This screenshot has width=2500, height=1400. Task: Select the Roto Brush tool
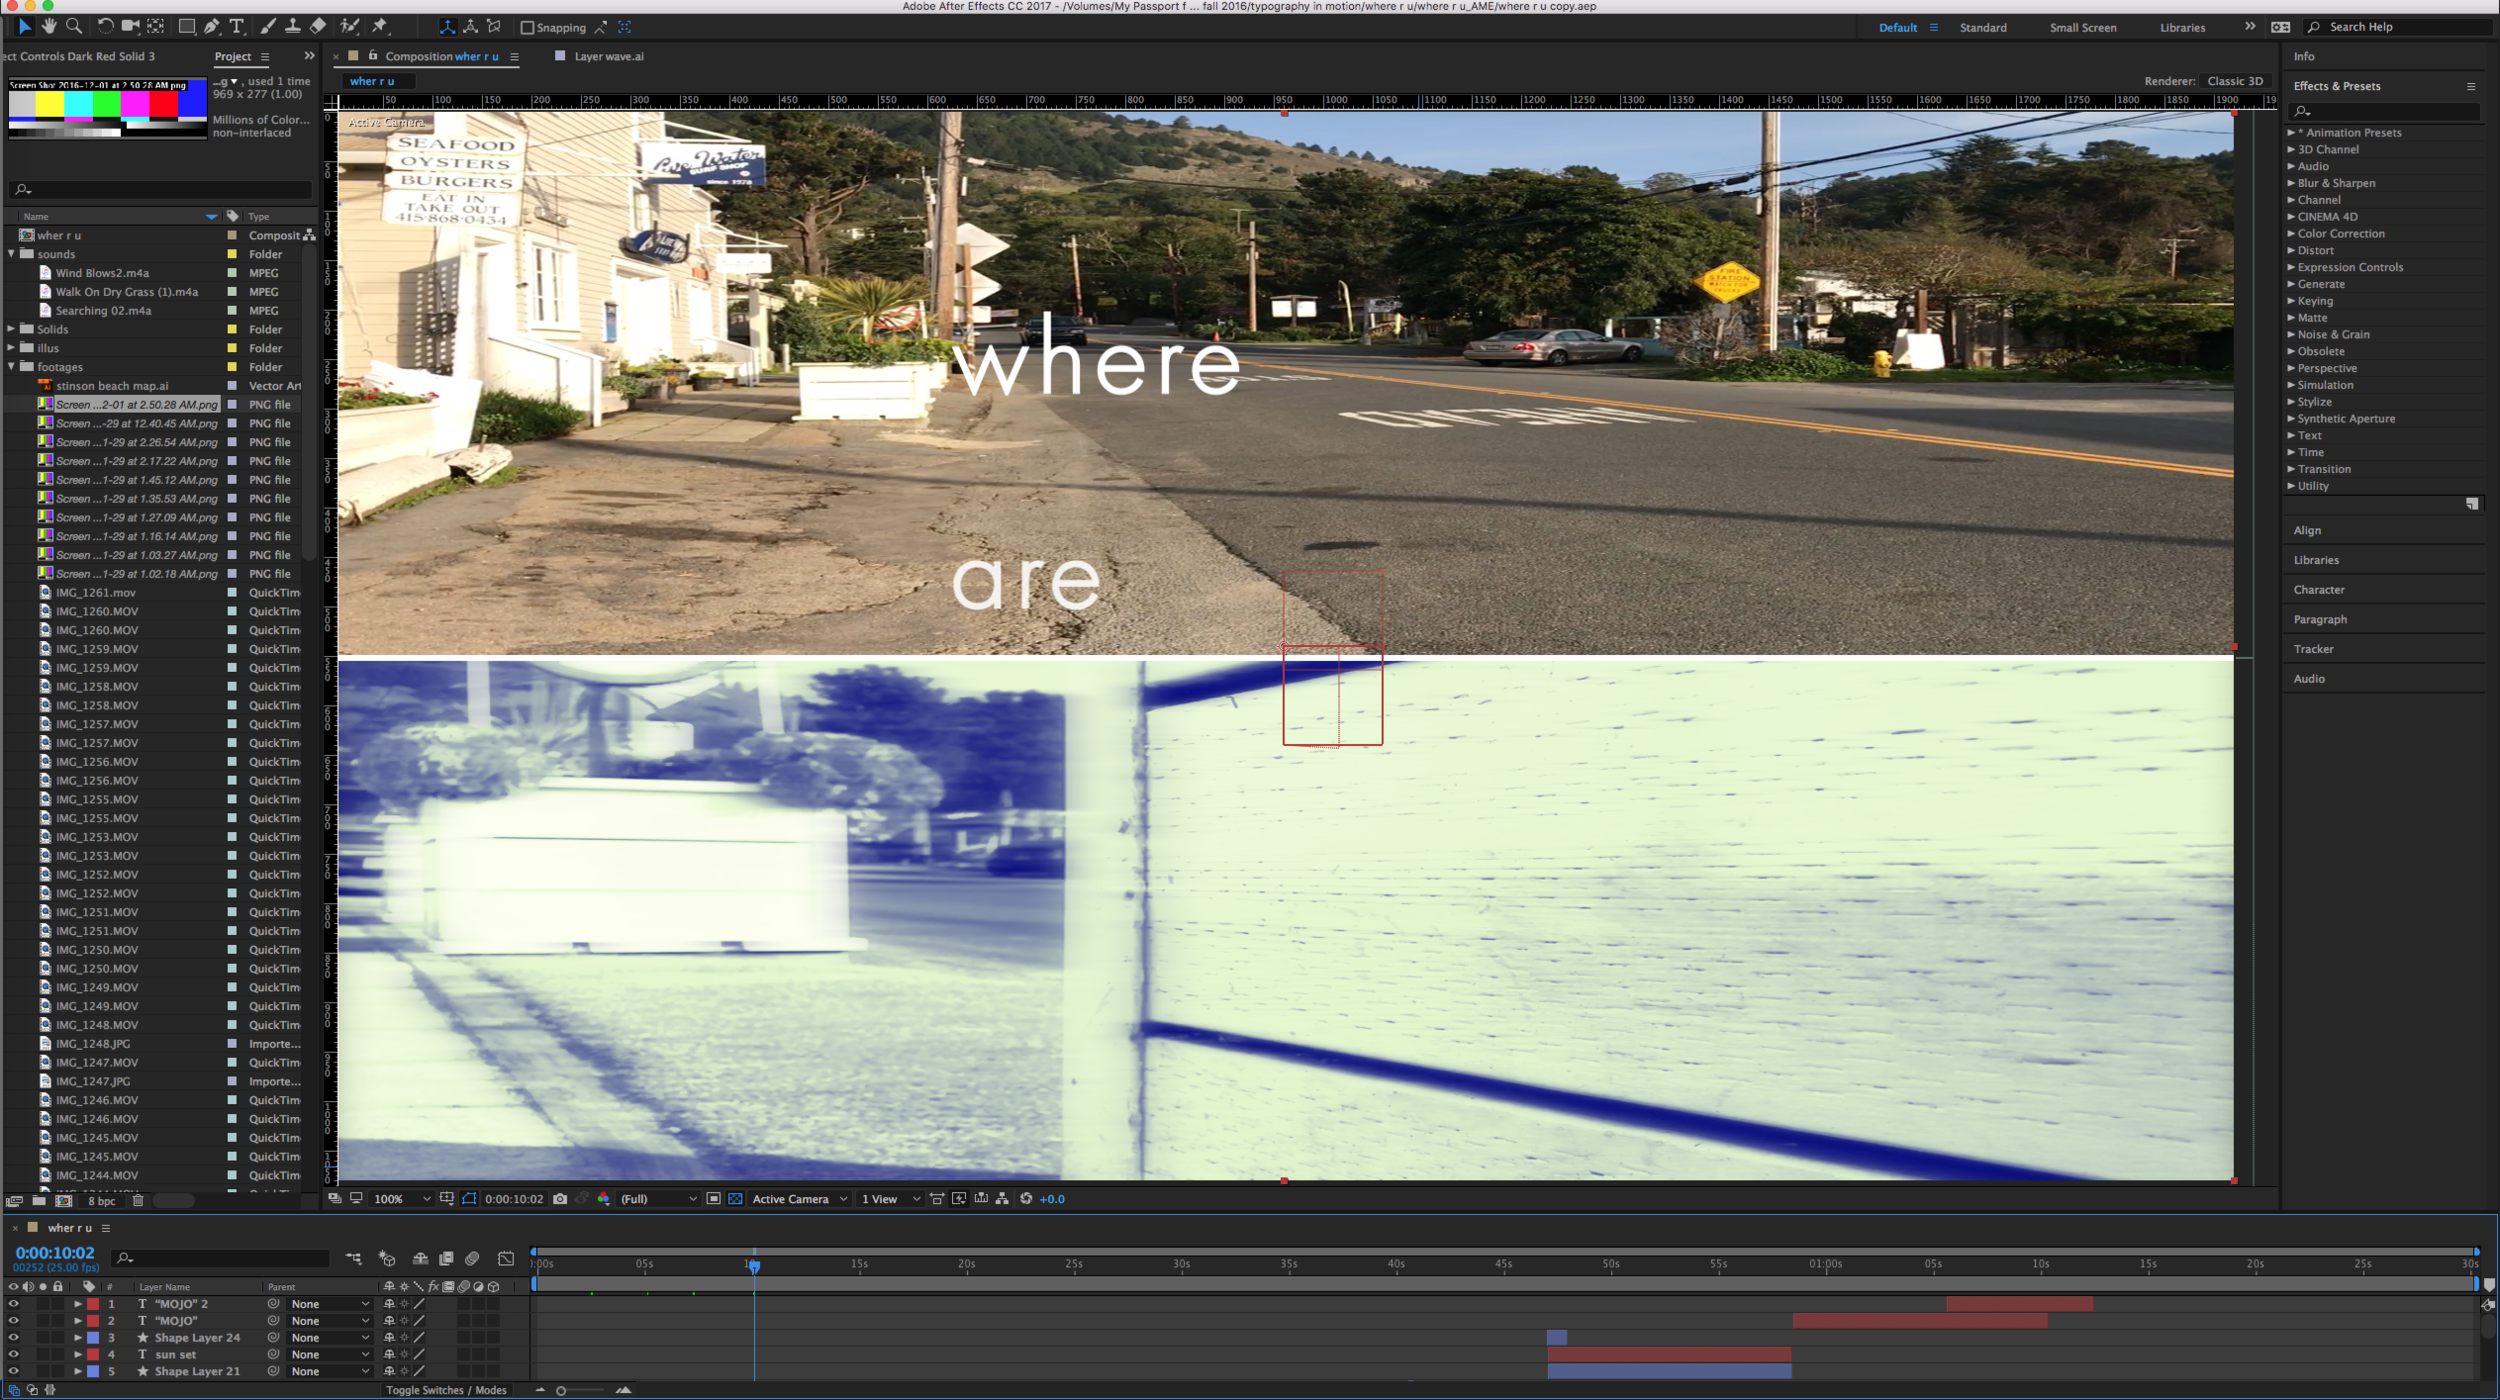[x=349, y=26]
